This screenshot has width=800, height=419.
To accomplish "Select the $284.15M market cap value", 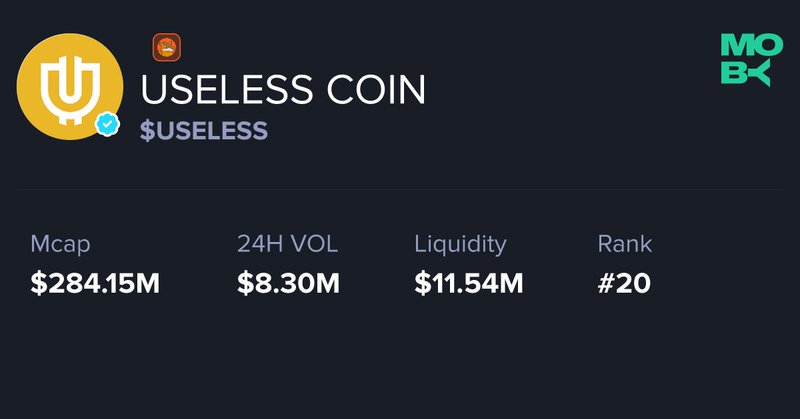I will tap(95, 283).
